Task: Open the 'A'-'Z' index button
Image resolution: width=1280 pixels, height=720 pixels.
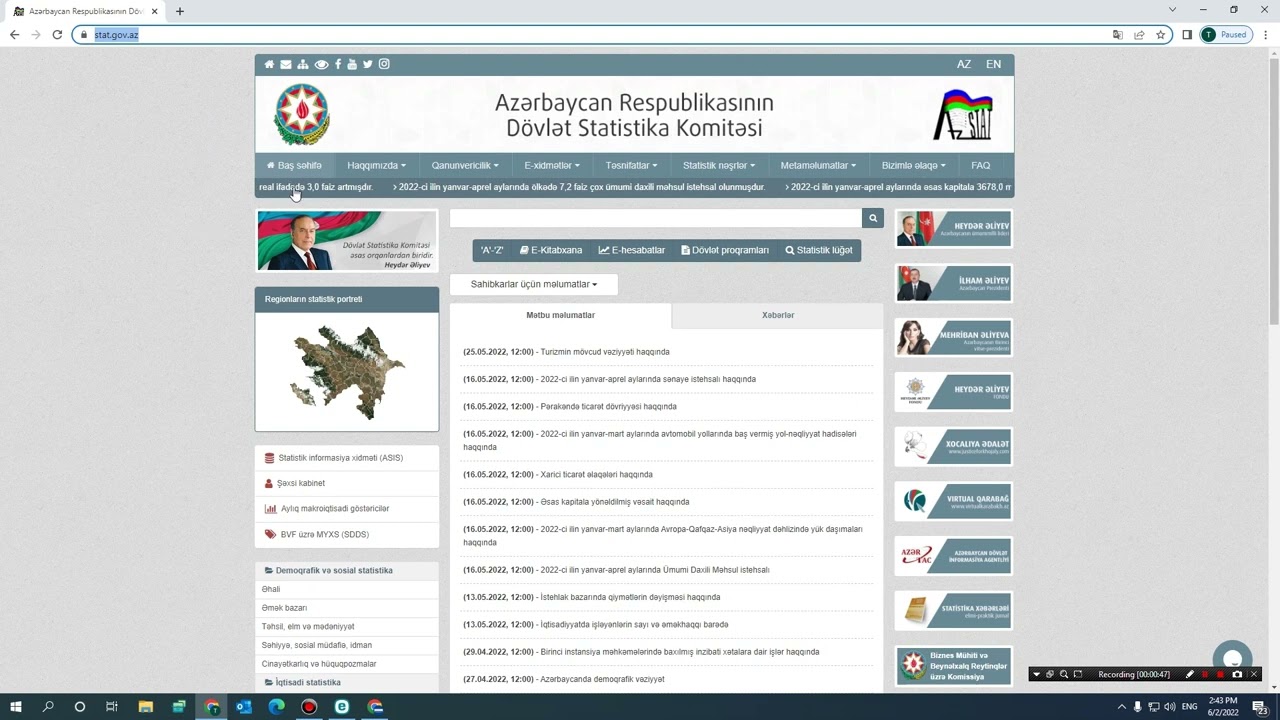Action: click(492, 250)
